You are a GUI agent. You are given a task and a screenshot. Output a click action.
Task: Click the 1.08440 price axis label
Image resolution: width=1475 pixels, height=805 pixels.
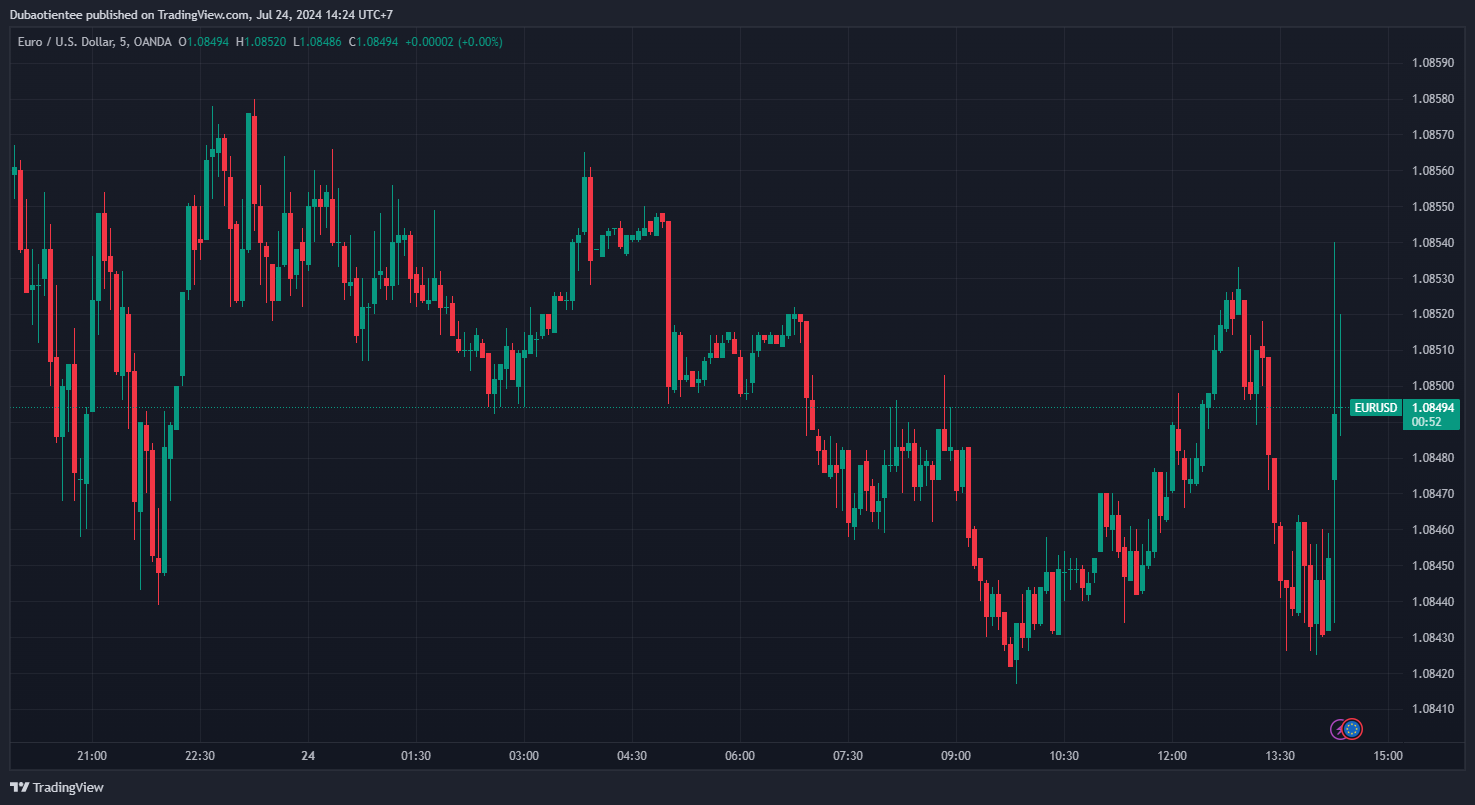point(1433,602)
